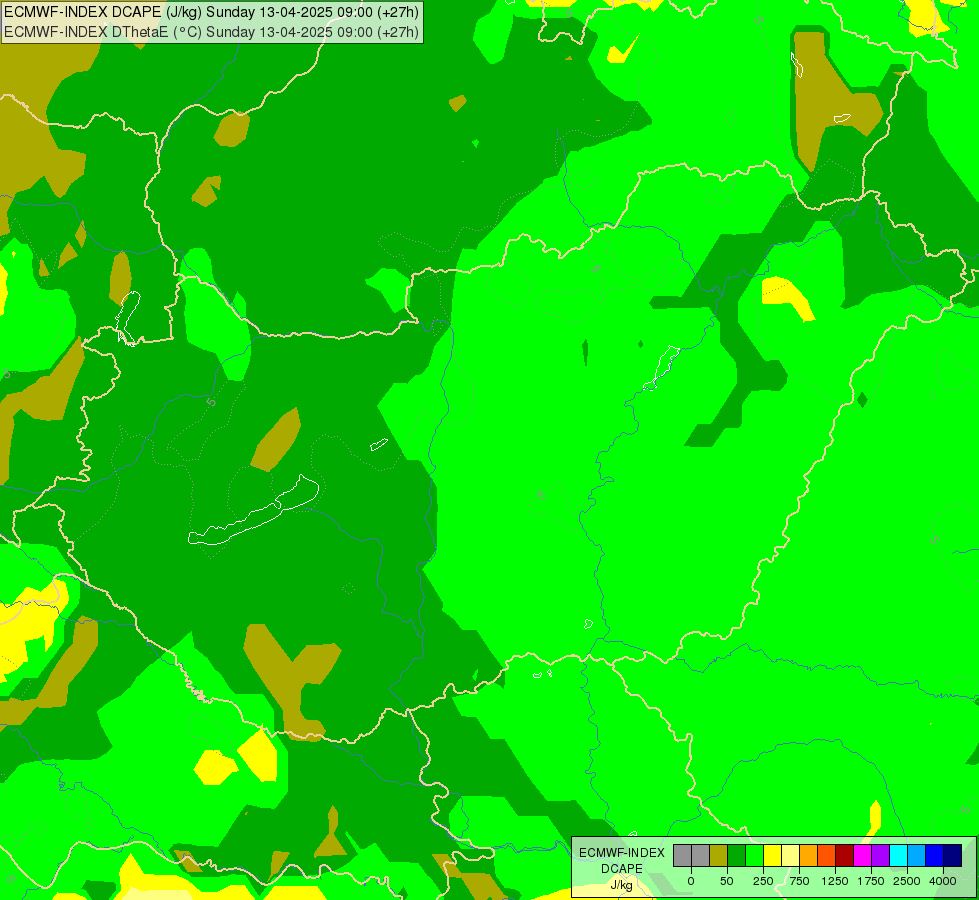
Task: Click the legend value 750
Action: click(799, 881)
